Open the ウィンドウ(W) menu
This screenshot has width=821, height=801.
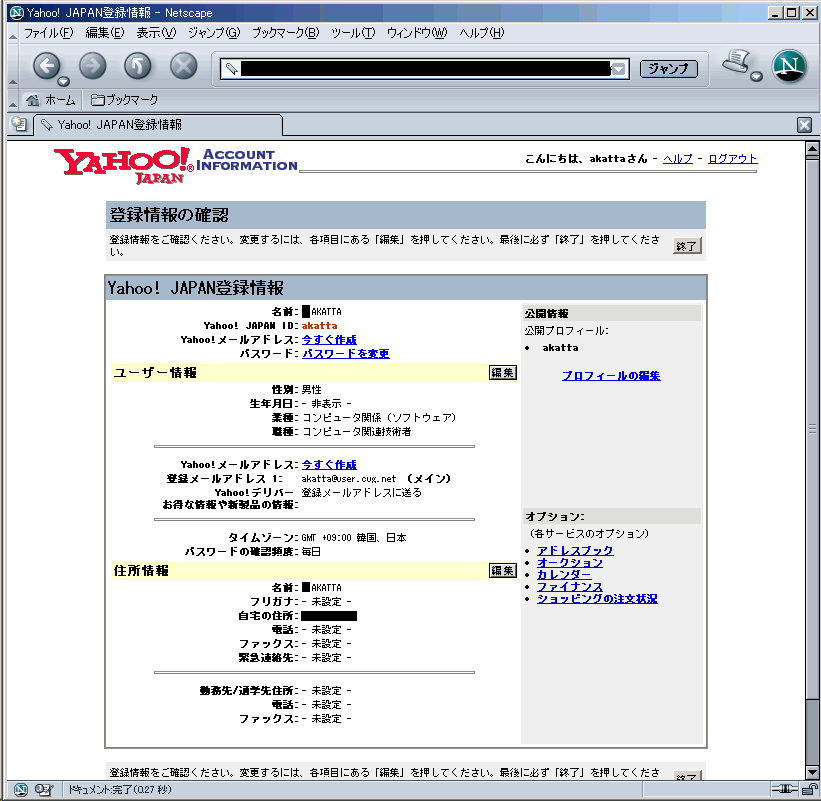pos(417,33)
